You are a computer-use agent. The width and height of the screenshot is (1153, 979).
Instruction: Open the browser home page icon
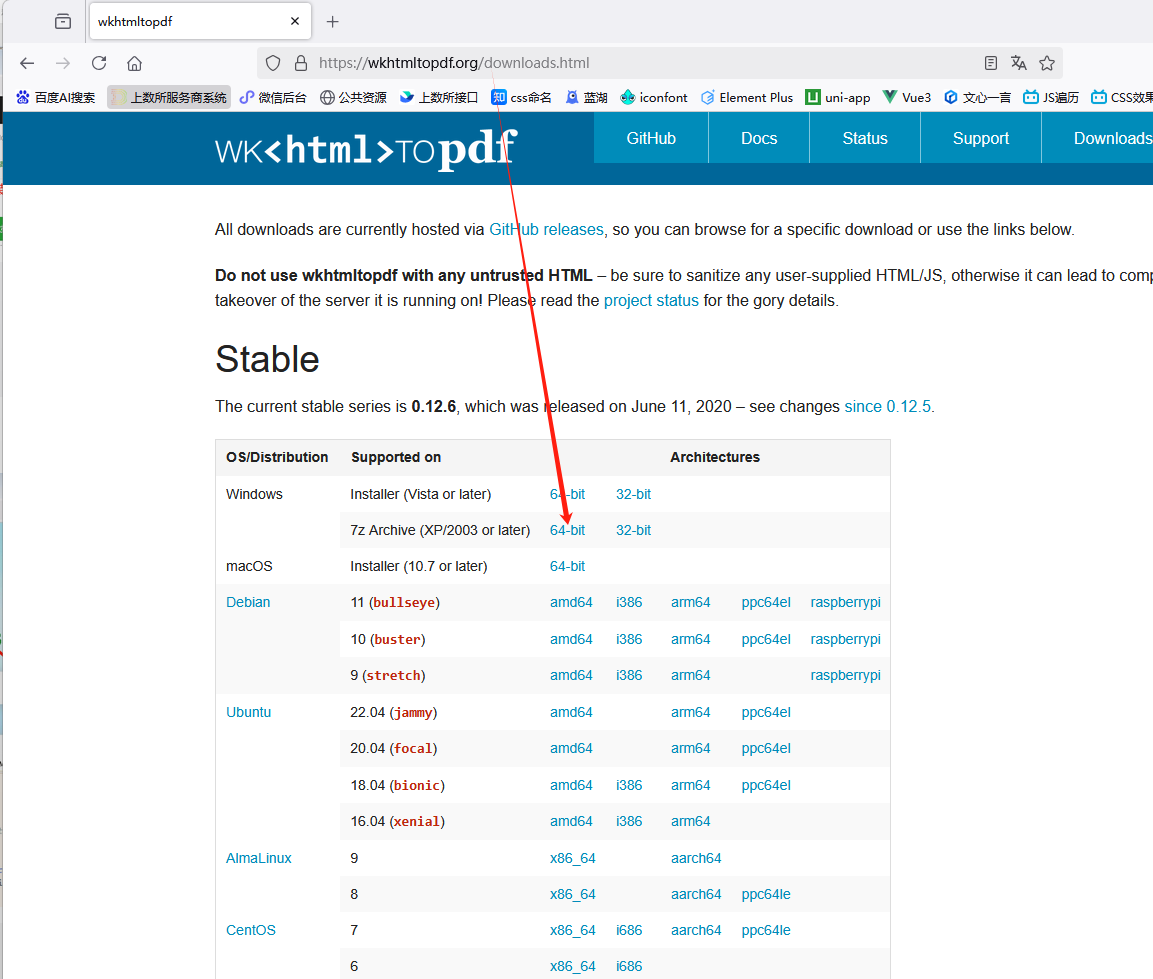[135, 63]
